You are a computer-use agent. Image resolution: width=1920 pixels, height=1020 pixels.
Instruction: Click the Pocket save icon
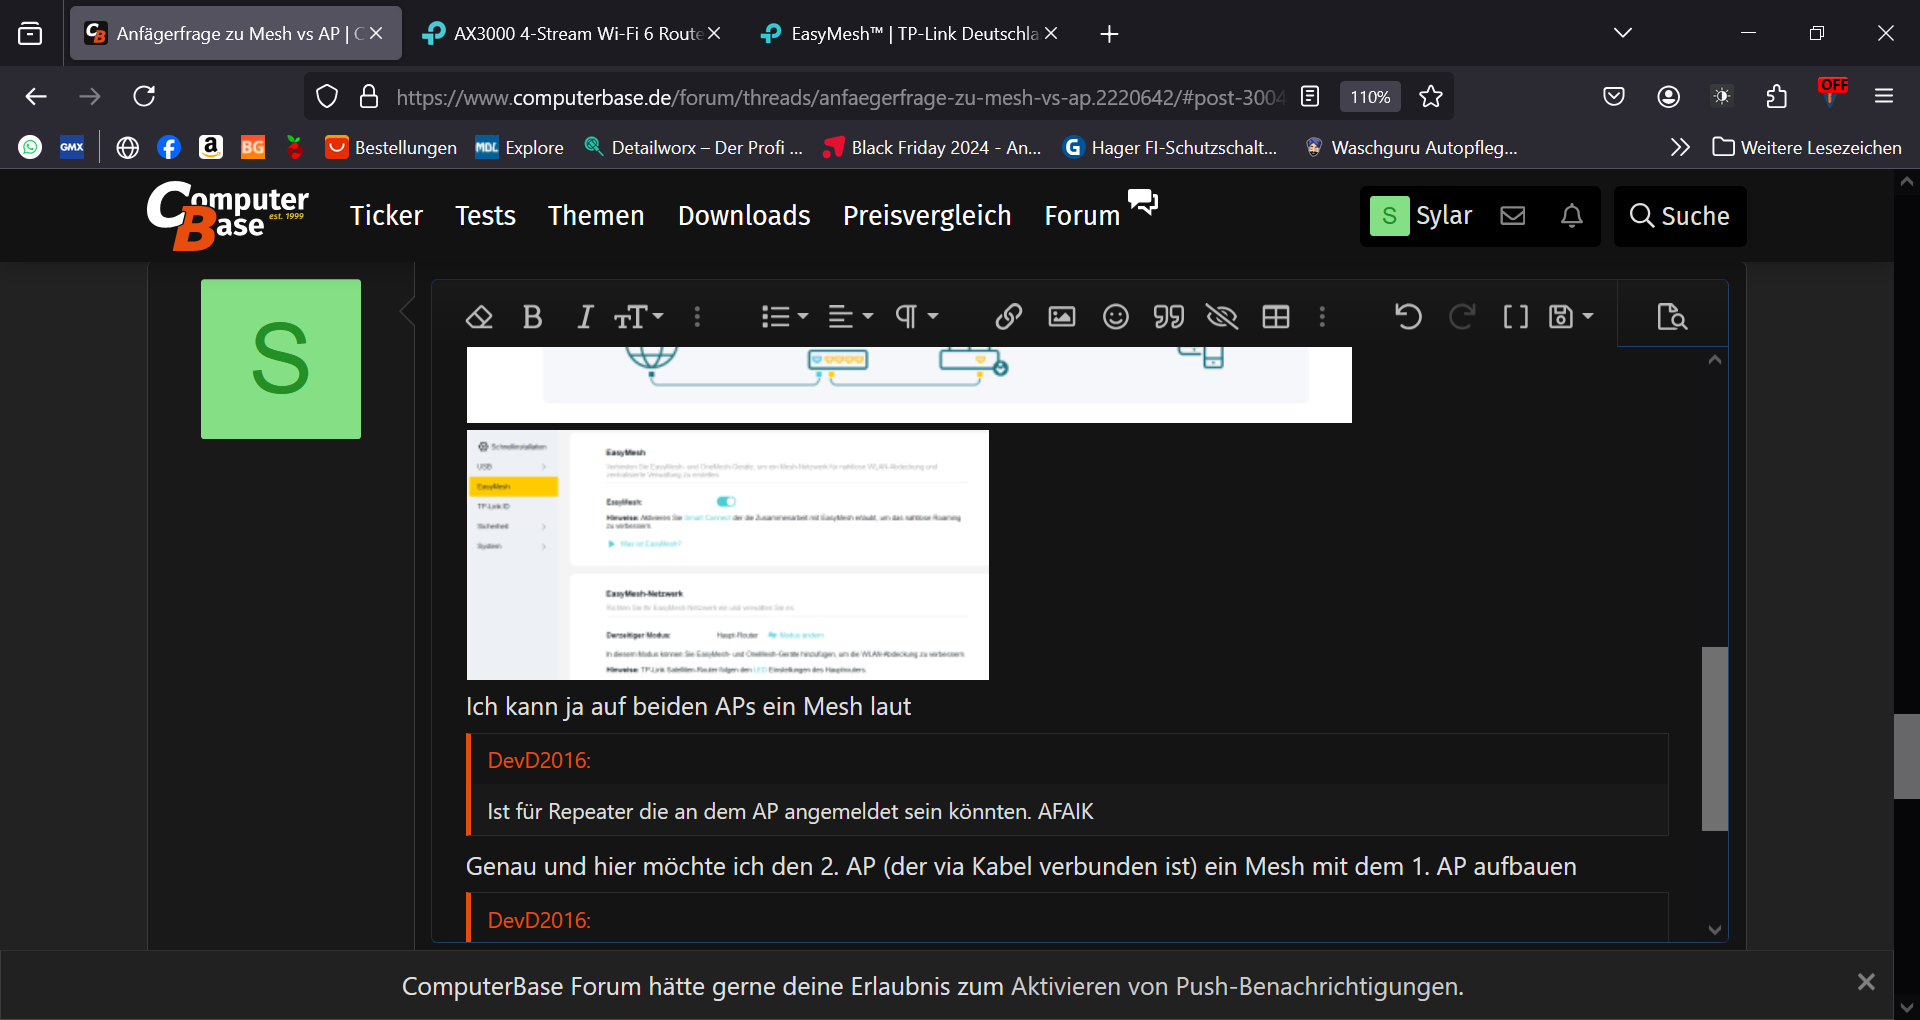pyautogui.click(x=1613, y=96)
